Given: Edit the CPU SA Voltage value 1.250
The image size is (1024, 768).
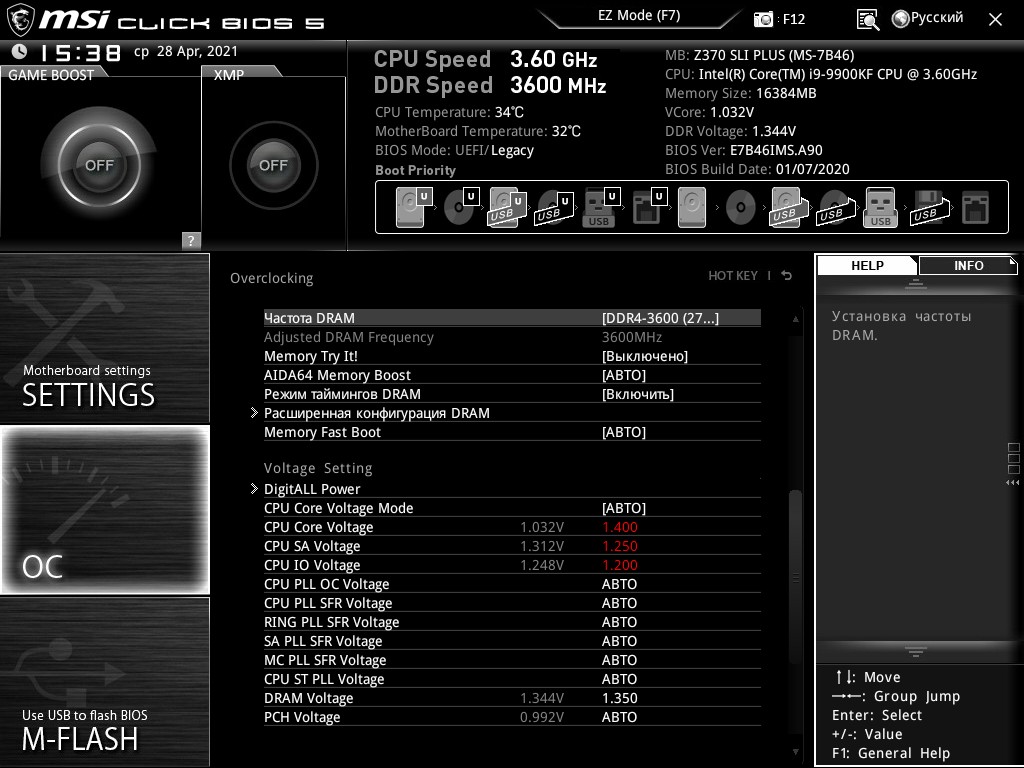Looking at the screenshot, I should [619, 546].
